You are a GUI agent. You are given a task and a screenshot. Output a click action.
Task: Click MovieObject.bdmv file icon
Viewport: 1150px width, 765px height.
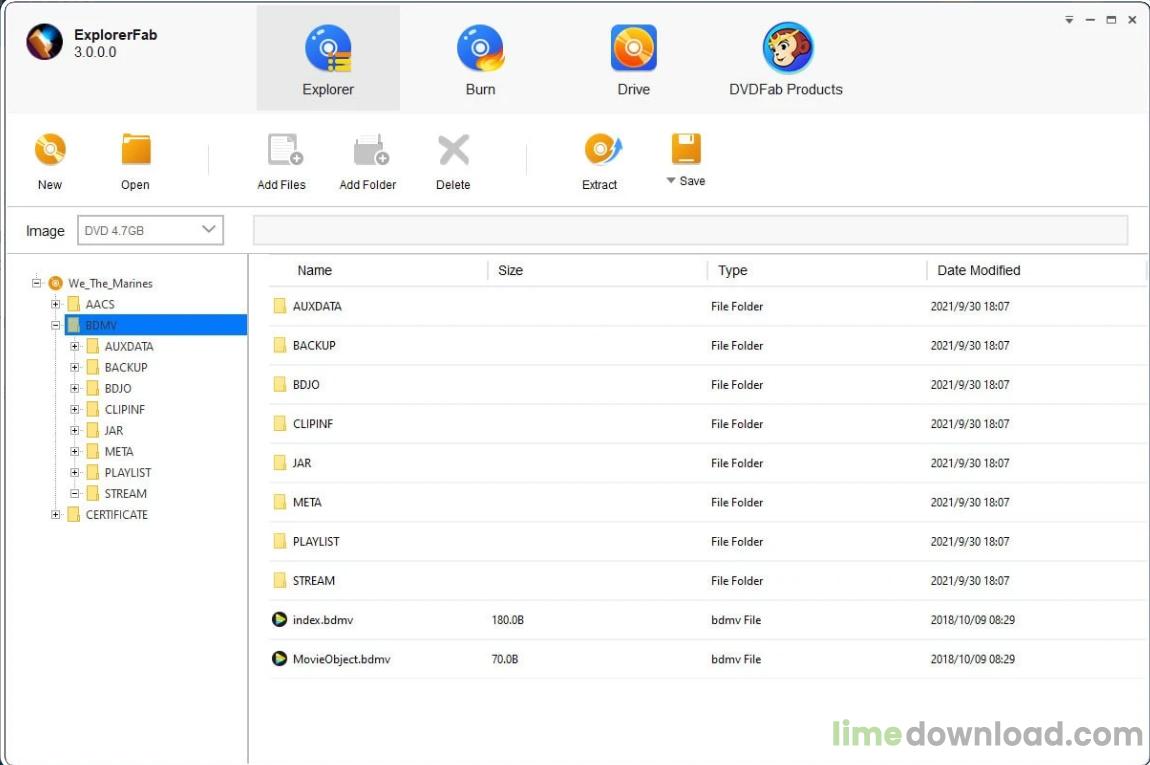click(x=279, y=659)
